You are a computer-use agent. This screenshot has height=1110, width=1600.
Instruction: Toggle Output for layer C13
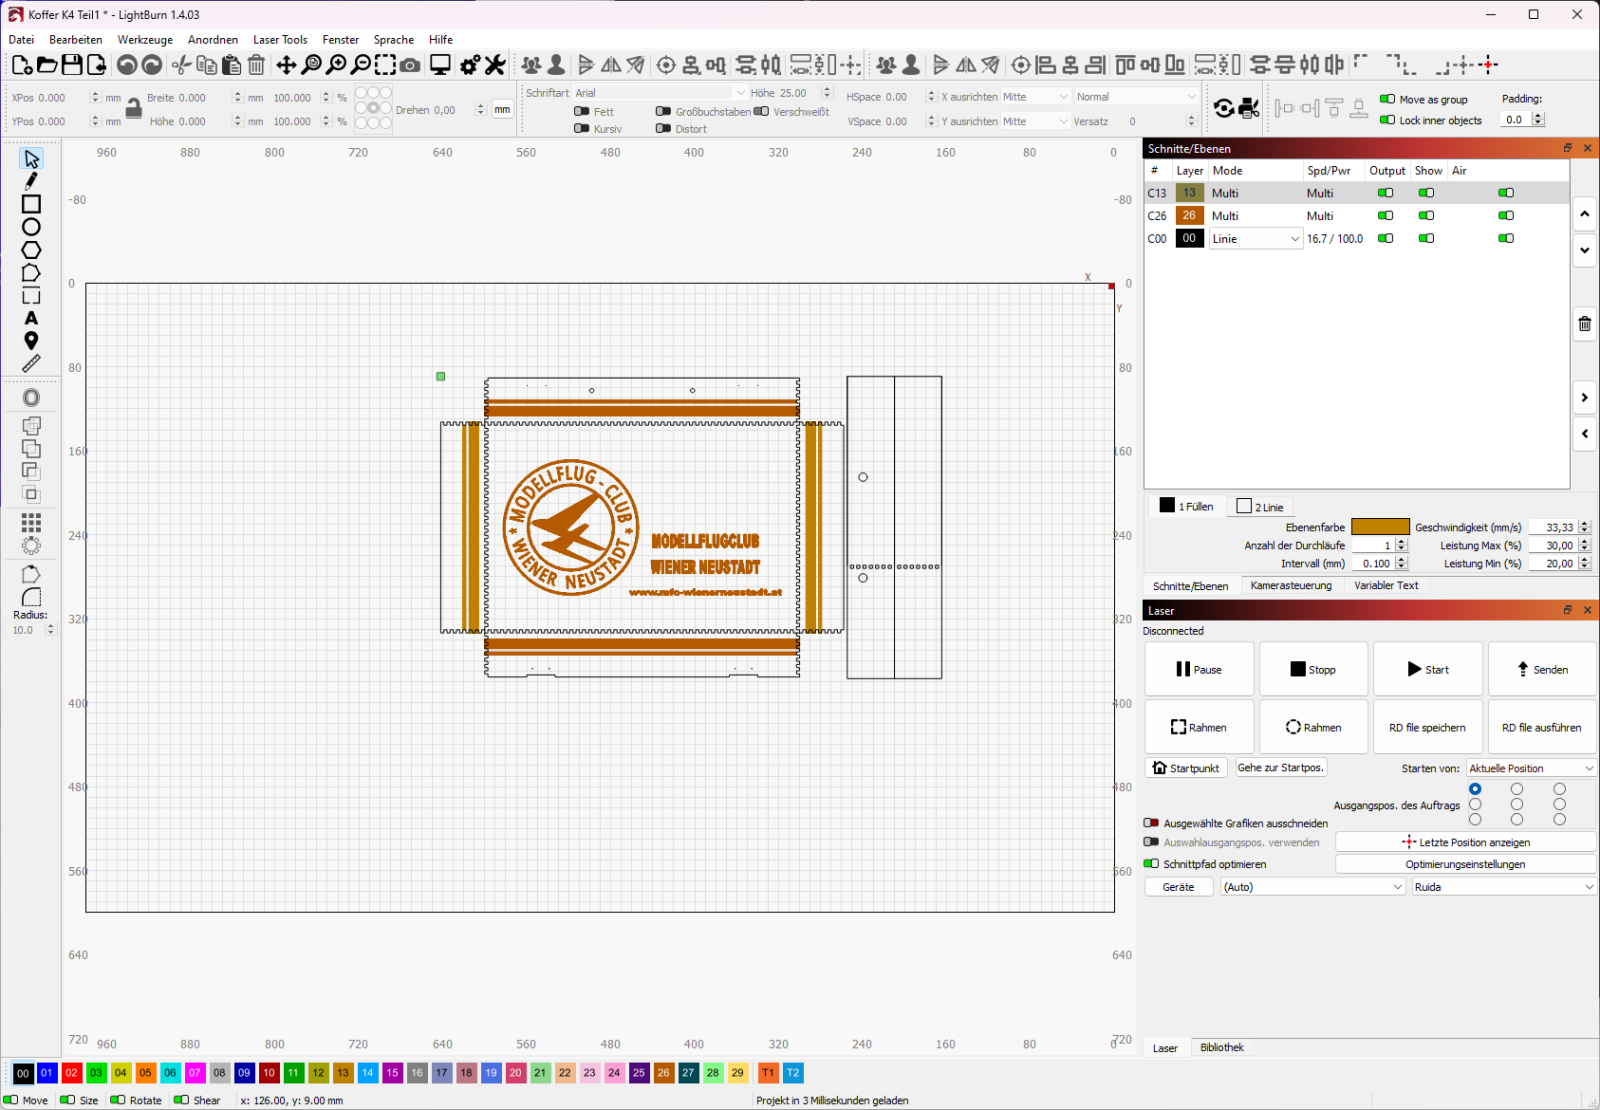click(x=1385, y=193)
